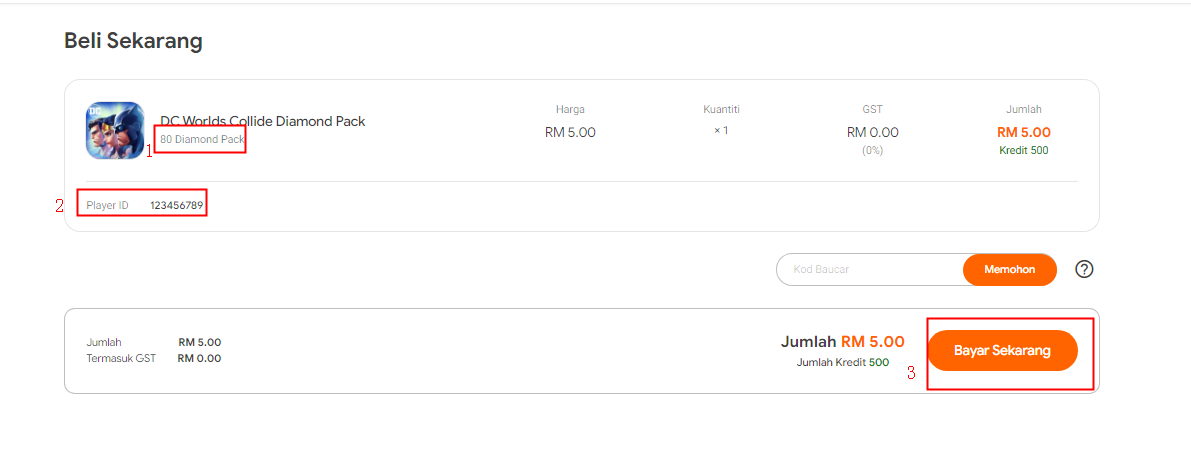This screenshot has width=1191, height=452.
Task: Click the Memohon voucher button
Action: pos(1009,269)
